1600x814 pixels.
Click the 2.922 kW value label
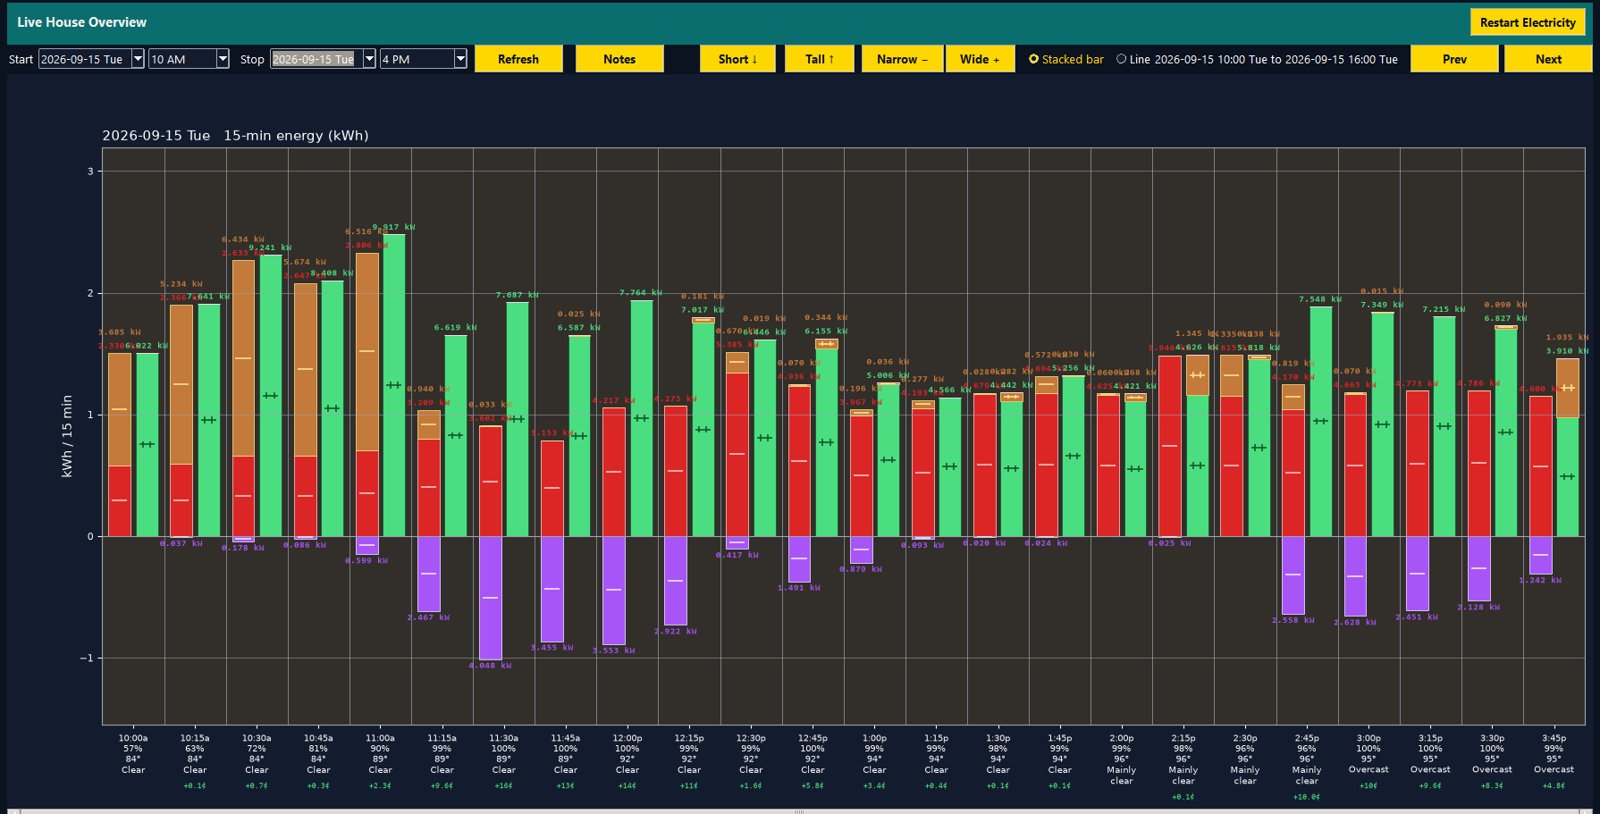(676, 631)
